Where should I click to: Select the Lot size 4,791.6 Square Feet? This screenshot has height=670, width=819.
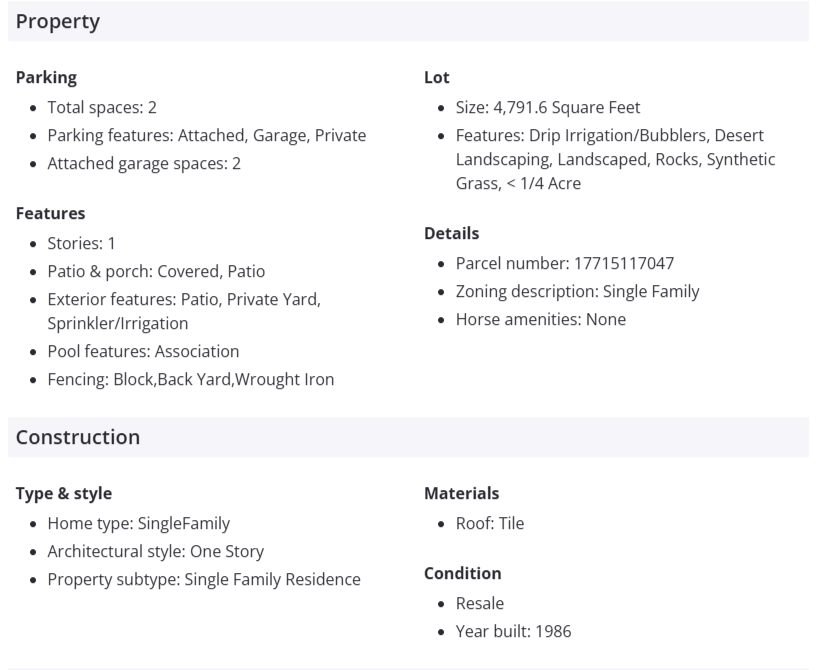[548, 107]
